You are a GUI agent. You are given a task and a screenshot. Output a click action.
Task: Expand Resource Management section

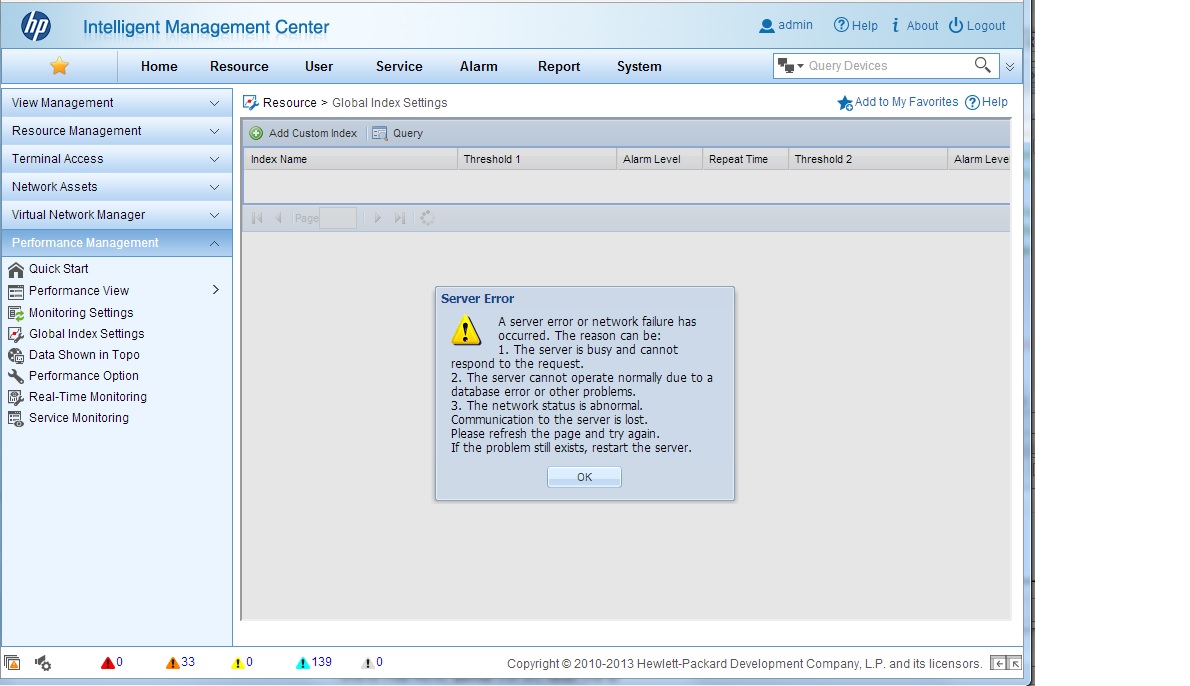[116, 131]
